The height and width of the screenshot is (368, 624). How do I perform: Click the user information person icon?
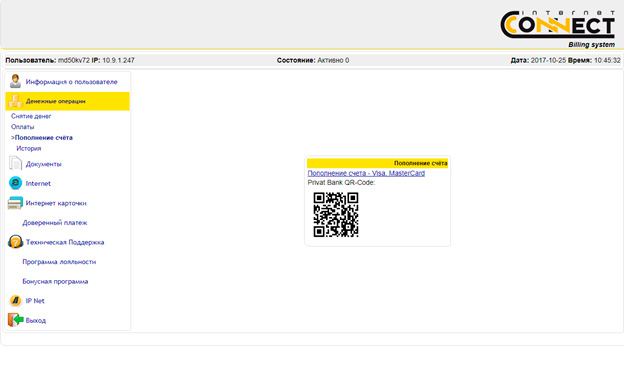16,81
